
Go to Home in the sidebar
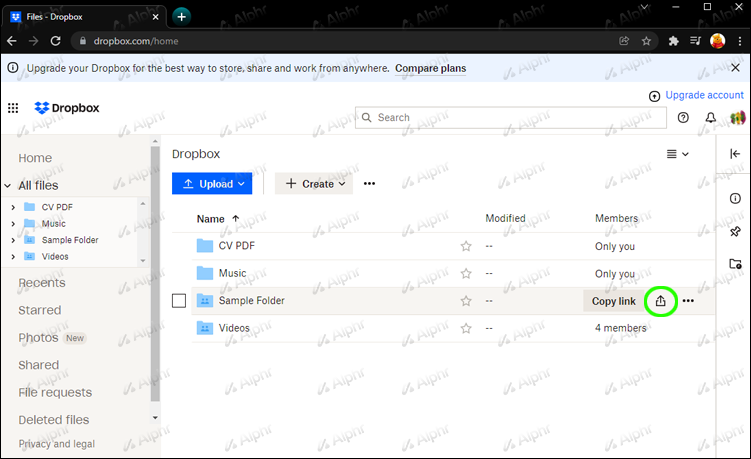tap(35, 158)
